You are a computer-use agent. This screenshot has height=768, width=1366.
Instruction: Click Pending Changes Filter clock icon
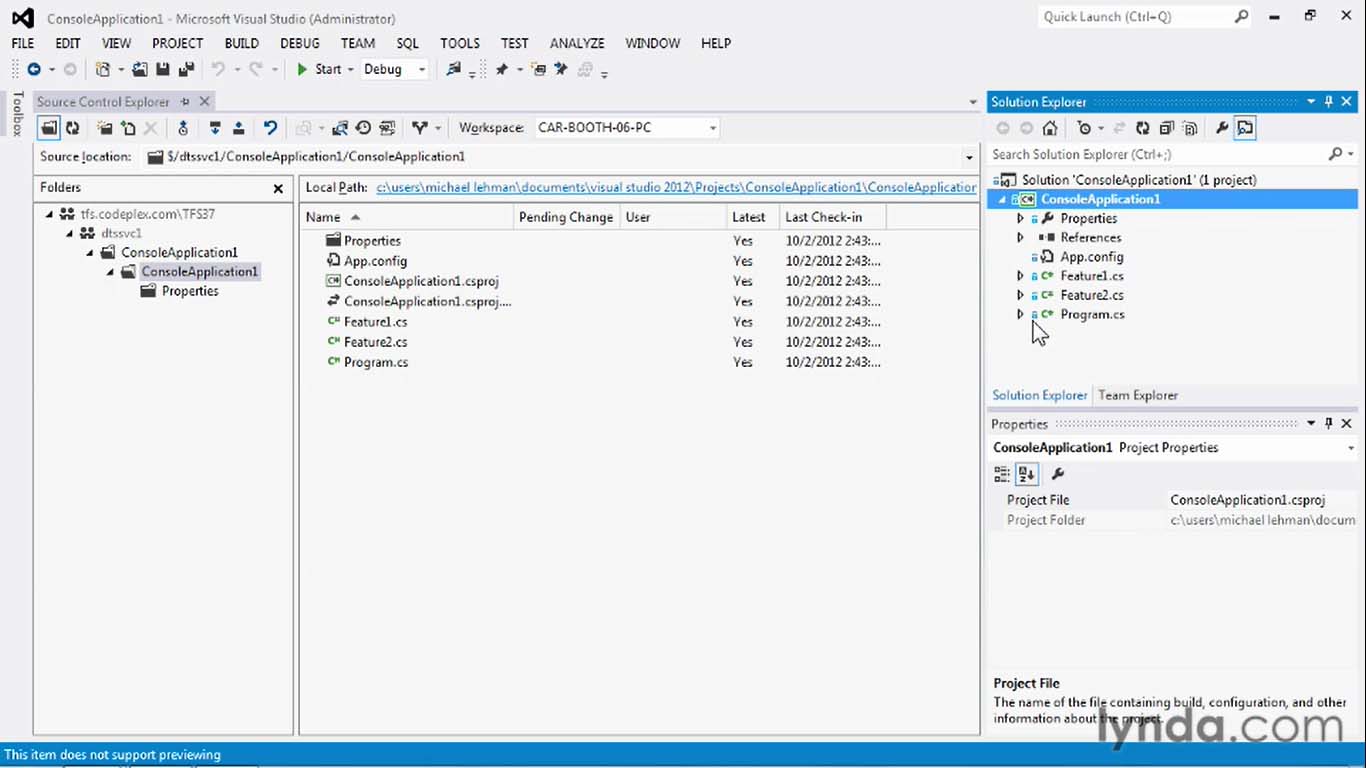pyautogui.click(x=1084, y=128)
